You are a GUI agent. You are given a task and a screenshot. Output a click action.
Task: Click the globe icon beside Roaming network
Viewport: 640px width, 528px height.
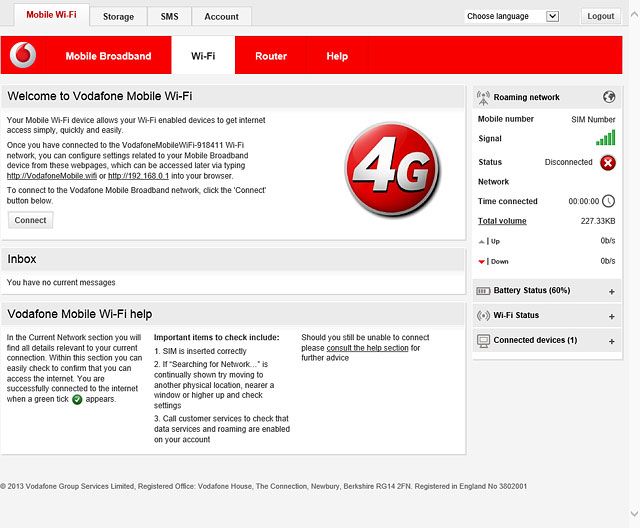tap(609, 97)
